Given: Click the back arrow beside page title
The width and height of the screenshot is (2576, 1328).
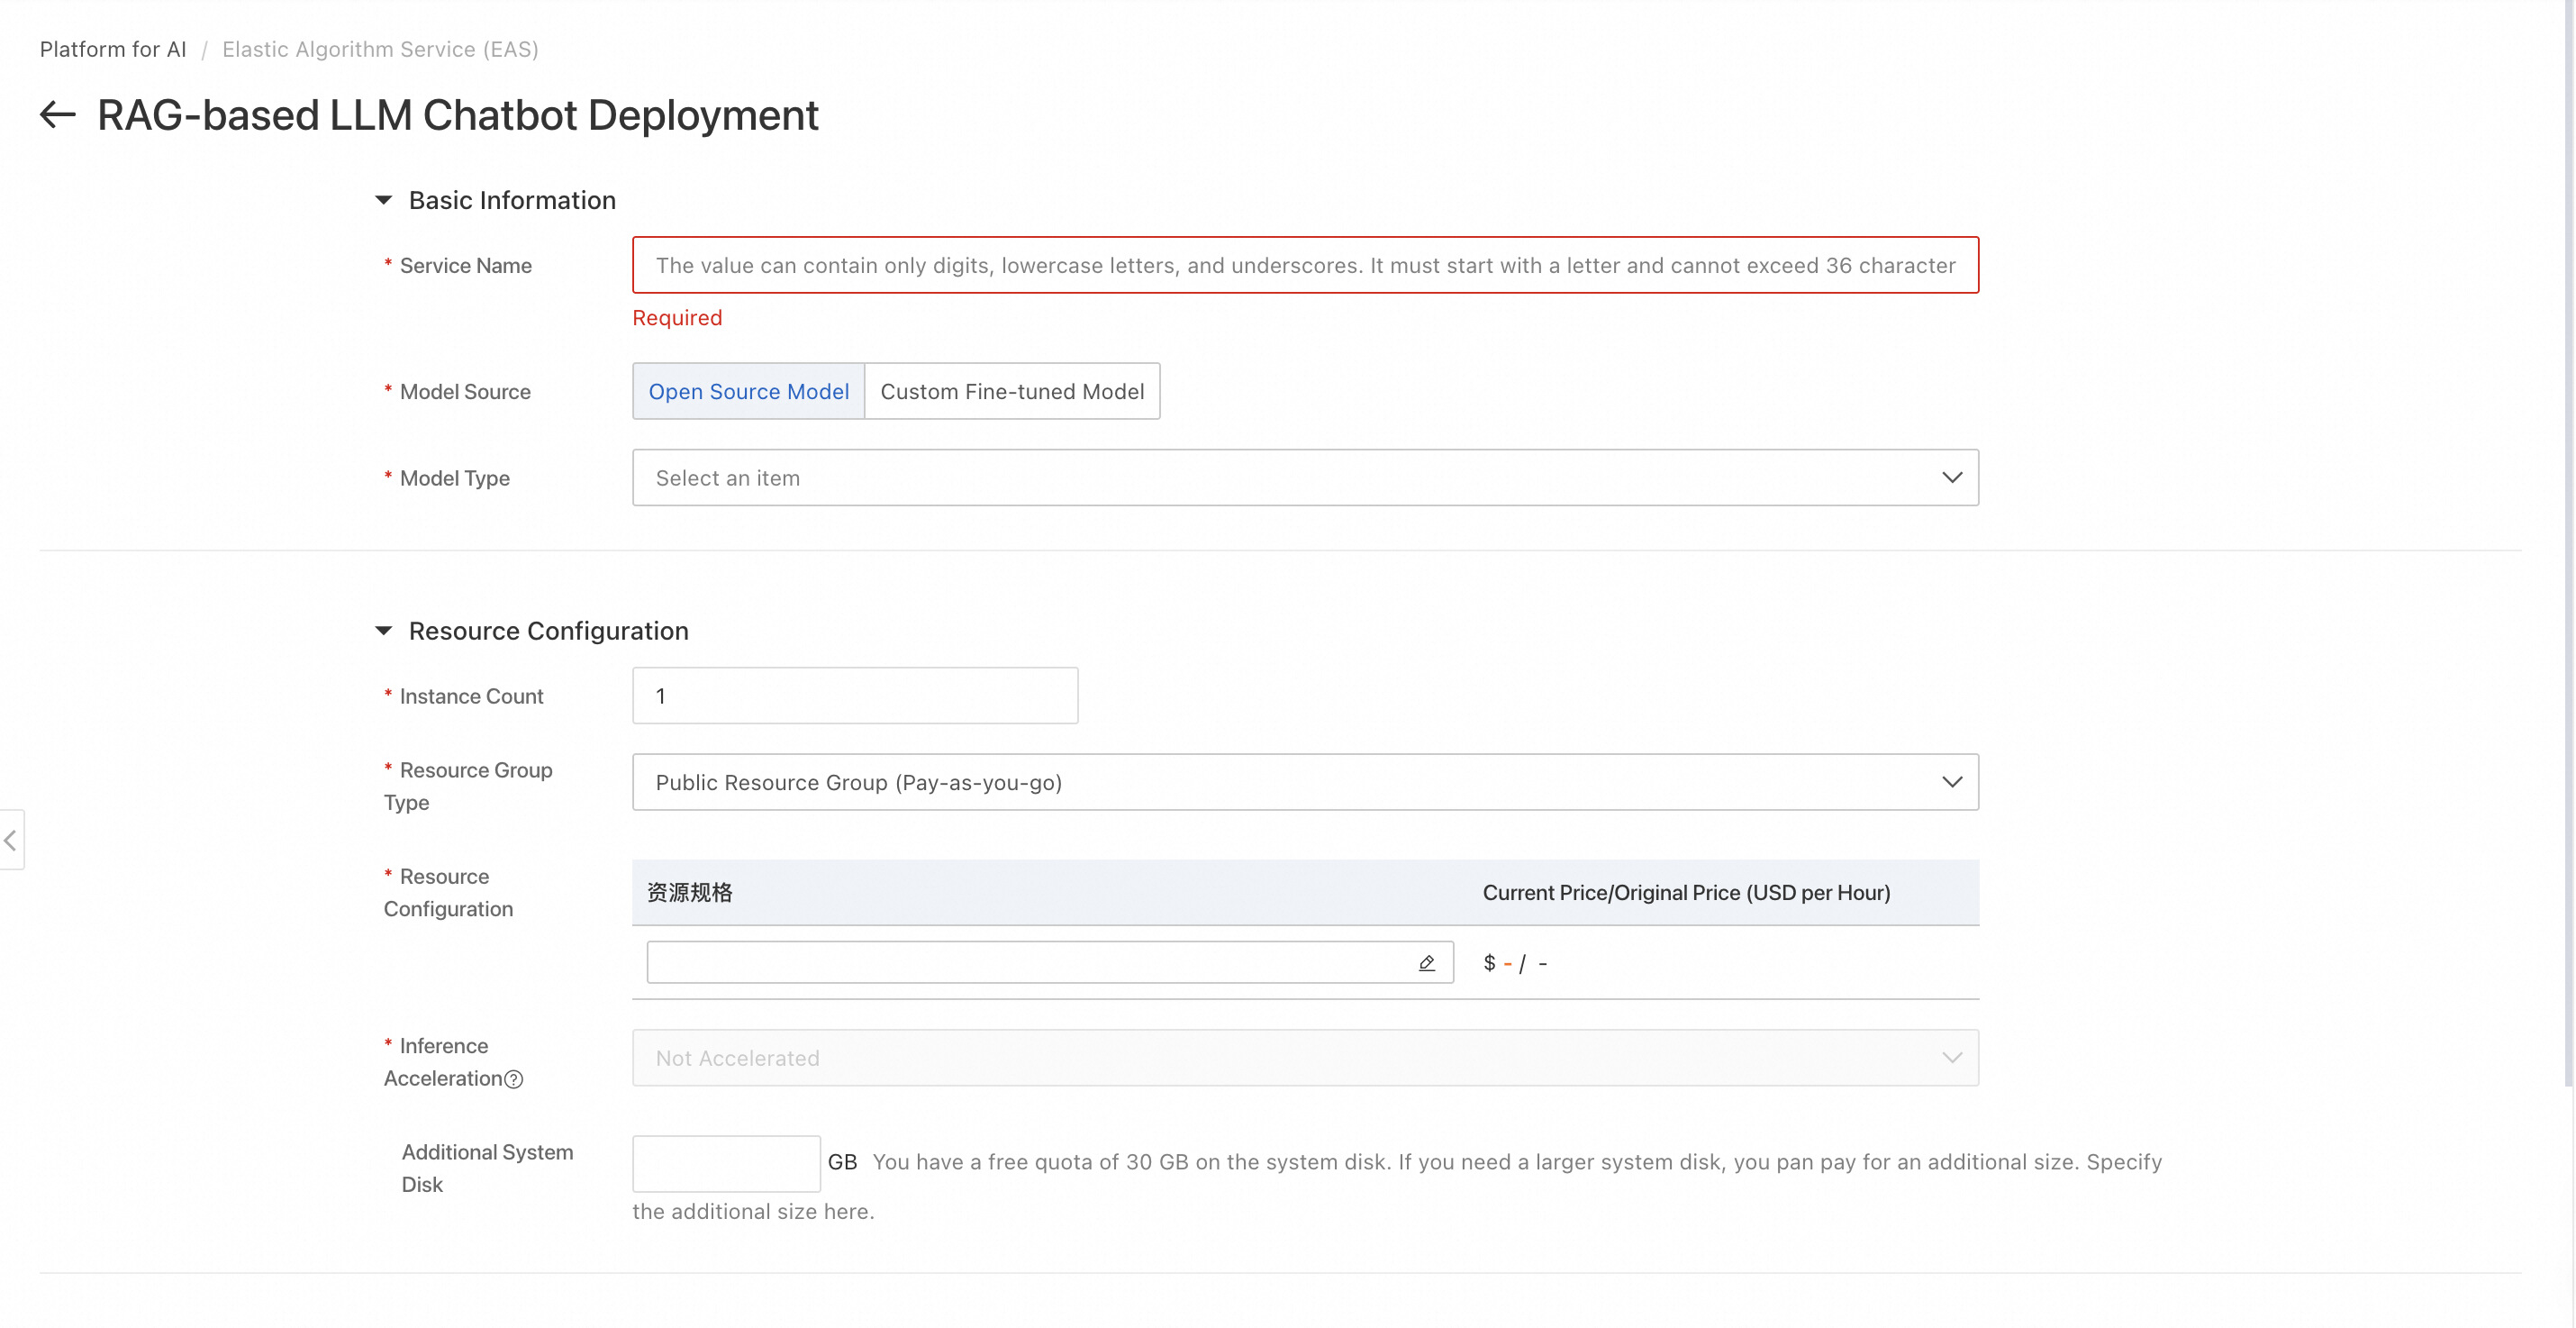Looking at the screenshot, I should click(x=58, y=115).
